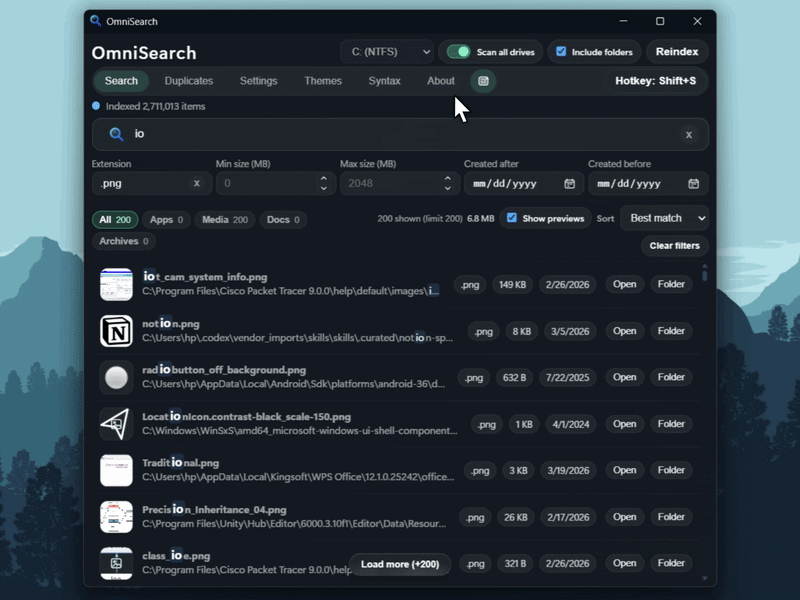Open Precision_Inheritance_04.png with its Open button

click(624, 517)
